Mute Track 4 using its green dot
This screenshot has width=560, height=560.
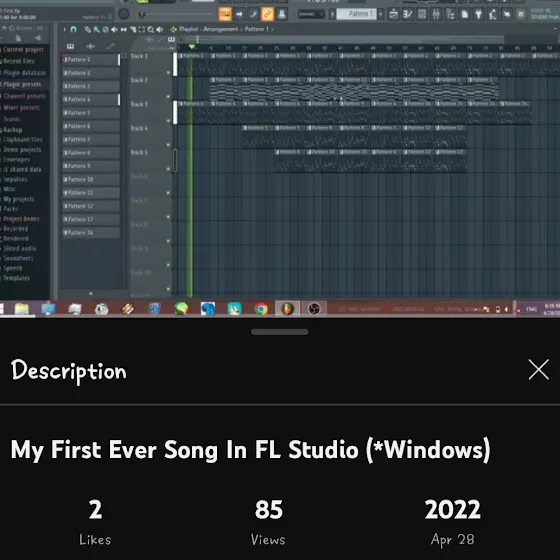(168, 145)
